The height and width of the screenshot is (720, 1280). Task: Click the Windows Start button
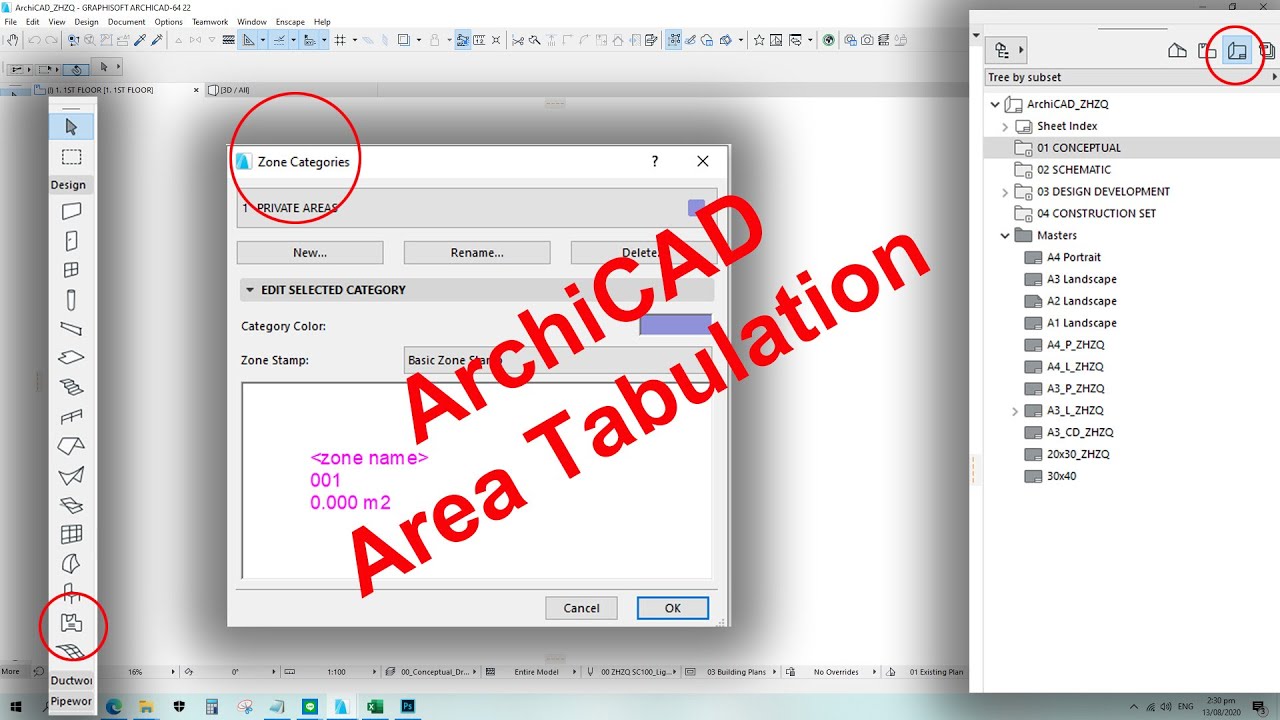tap(16, 706)
